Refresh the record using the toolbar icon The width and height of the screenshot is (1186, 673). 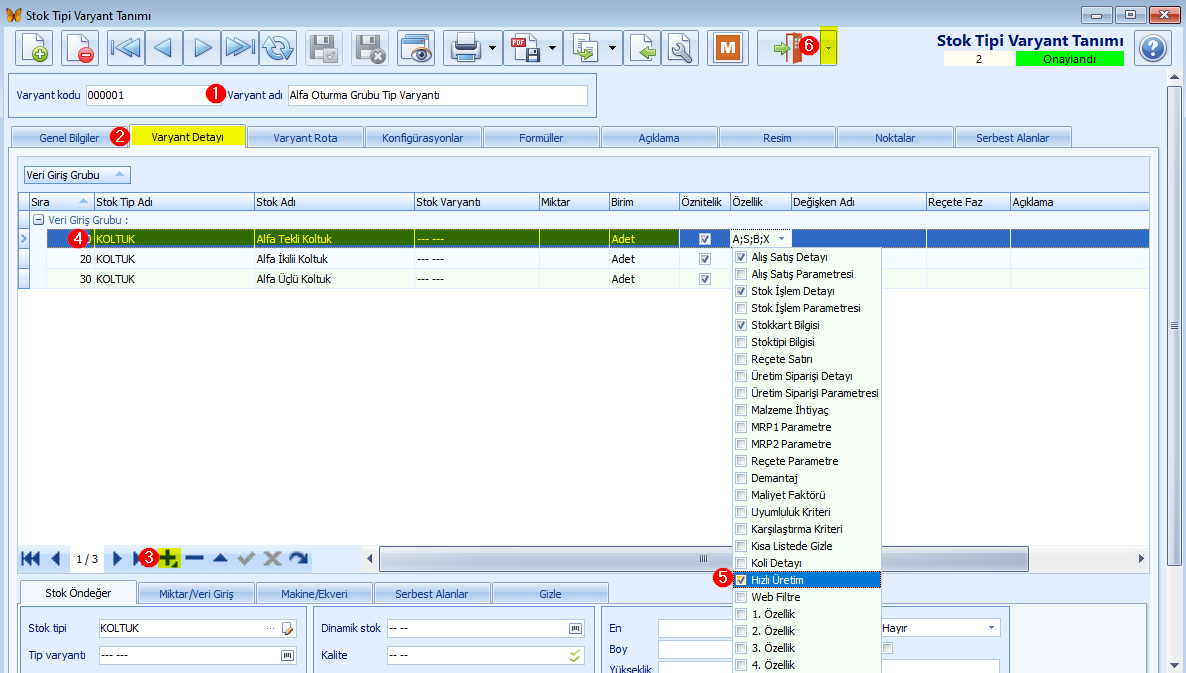pyautogui.click(x=278, y=48)
